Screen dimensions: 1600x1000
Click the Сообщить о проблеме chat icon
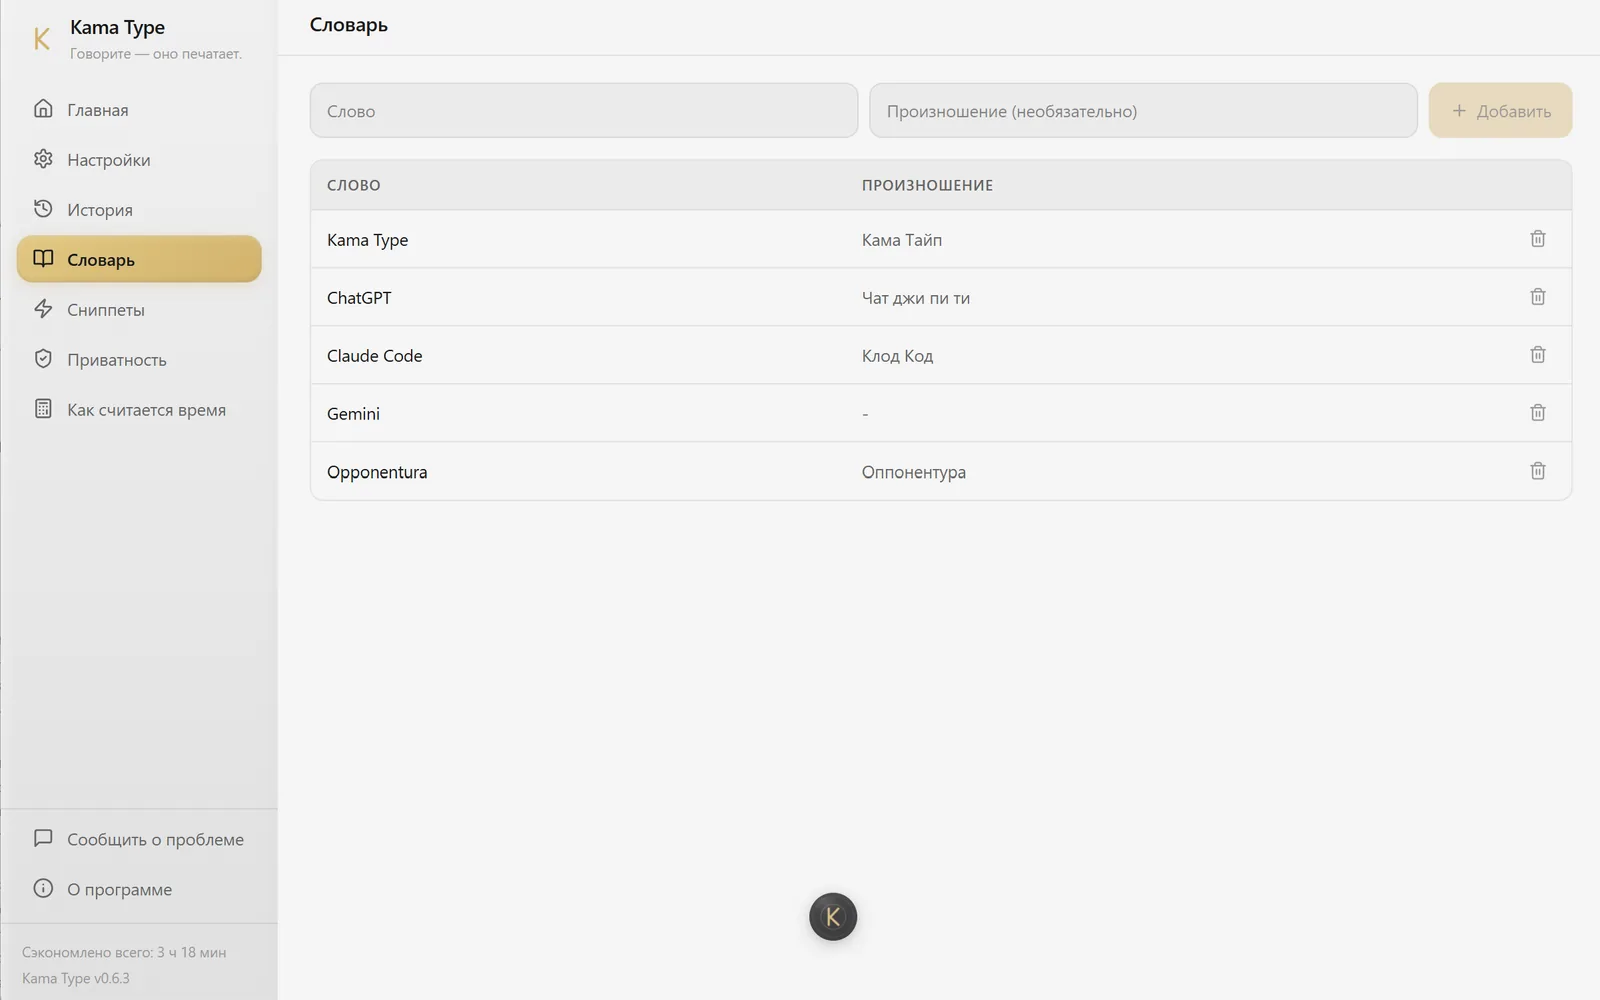pyautogui.click(x=43, y=838)
